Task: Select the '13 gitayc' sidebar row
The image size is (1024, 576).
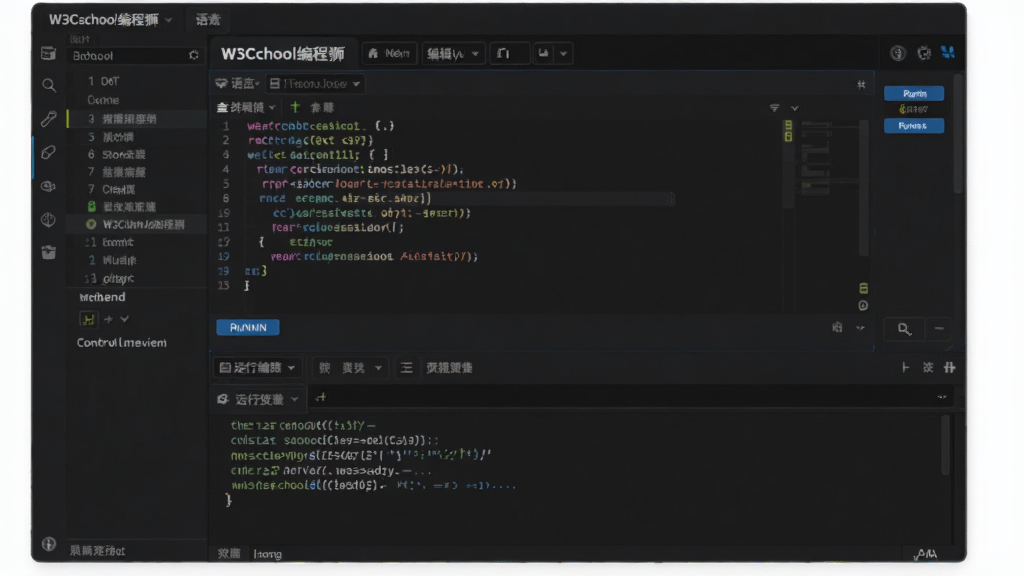Action: 136,278
